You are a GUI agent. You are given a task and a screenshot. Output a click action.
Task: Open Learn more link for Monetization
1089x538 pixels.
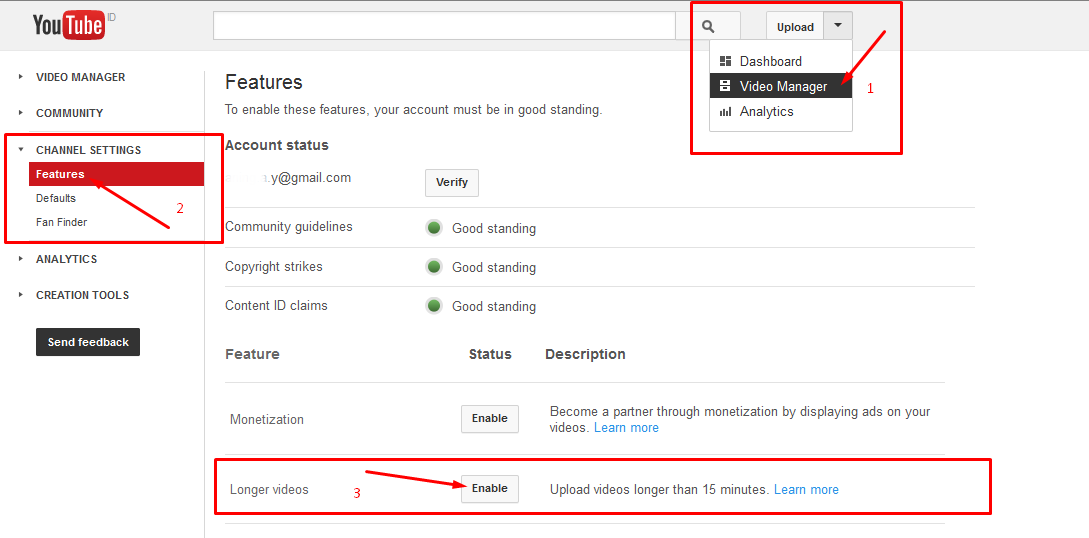click(x=626, y=428)
